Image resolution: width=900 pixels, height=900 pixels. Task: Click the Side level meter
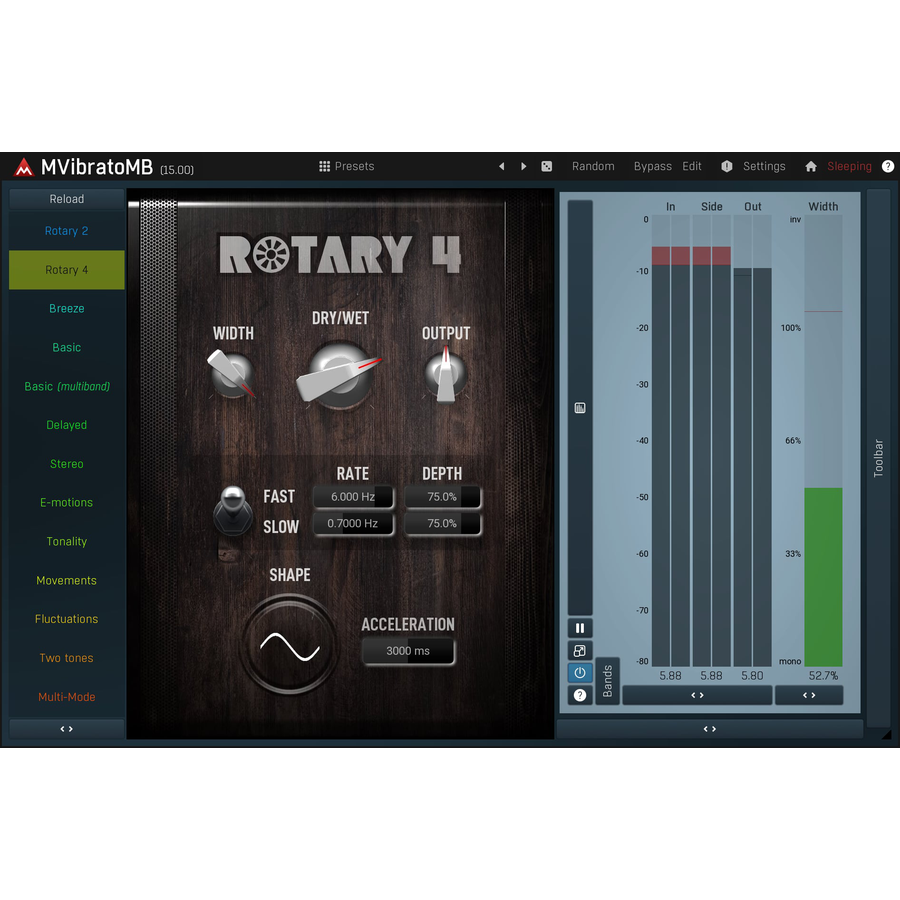coord(712,441)
